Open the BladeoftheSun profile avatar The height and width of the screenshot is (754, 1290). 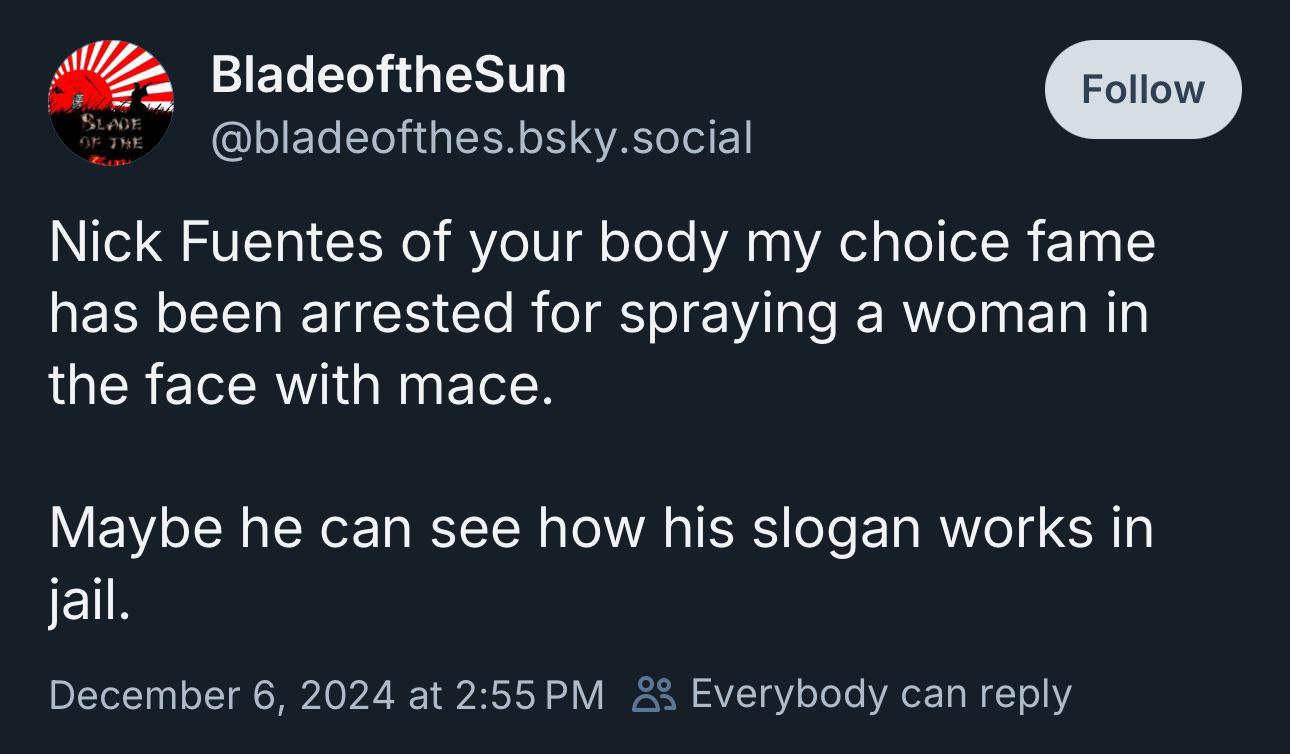tap(111, 103)
